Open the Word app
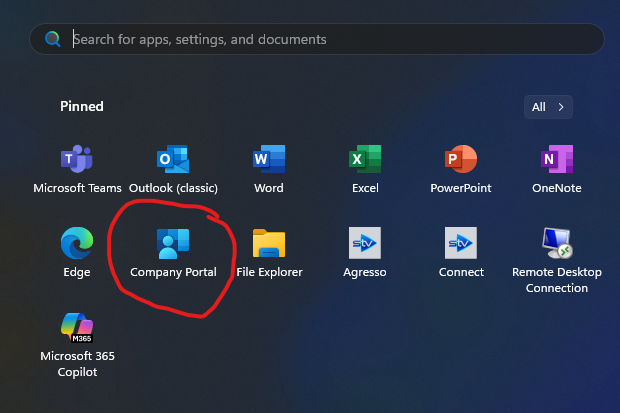Viewport: 620px width, 413px height. 269,169
